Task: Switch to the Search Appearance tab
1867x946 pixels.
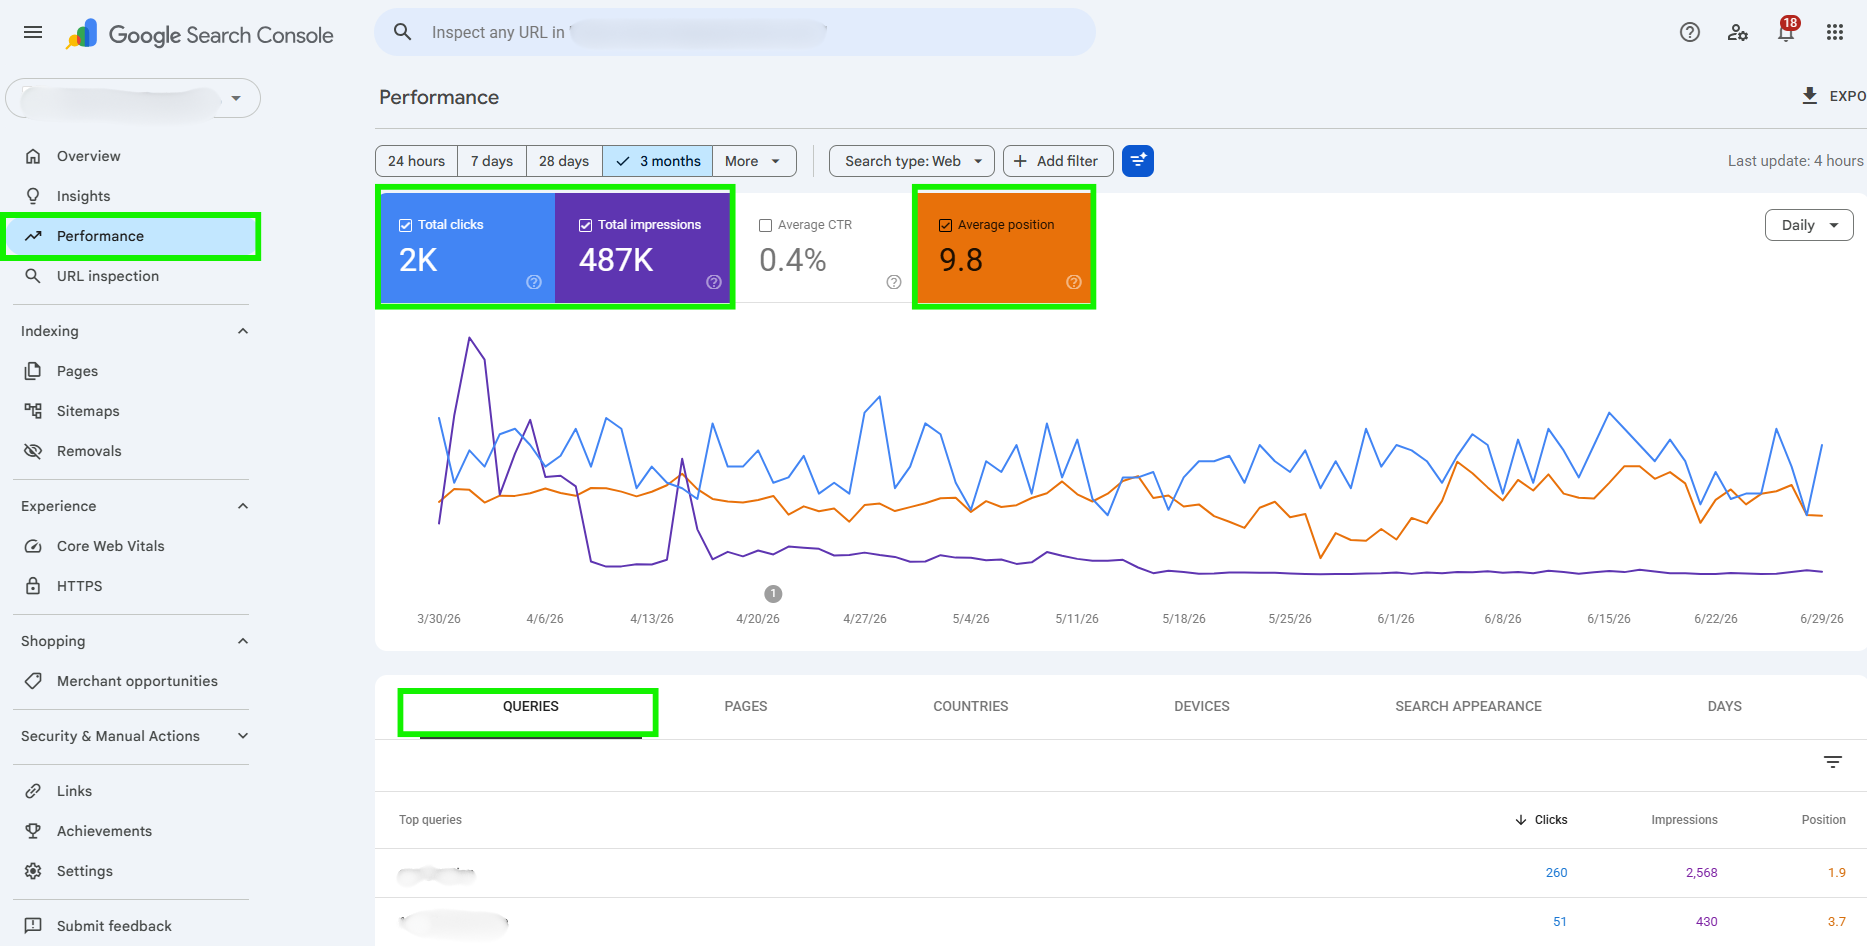Action: (1468, 707)
